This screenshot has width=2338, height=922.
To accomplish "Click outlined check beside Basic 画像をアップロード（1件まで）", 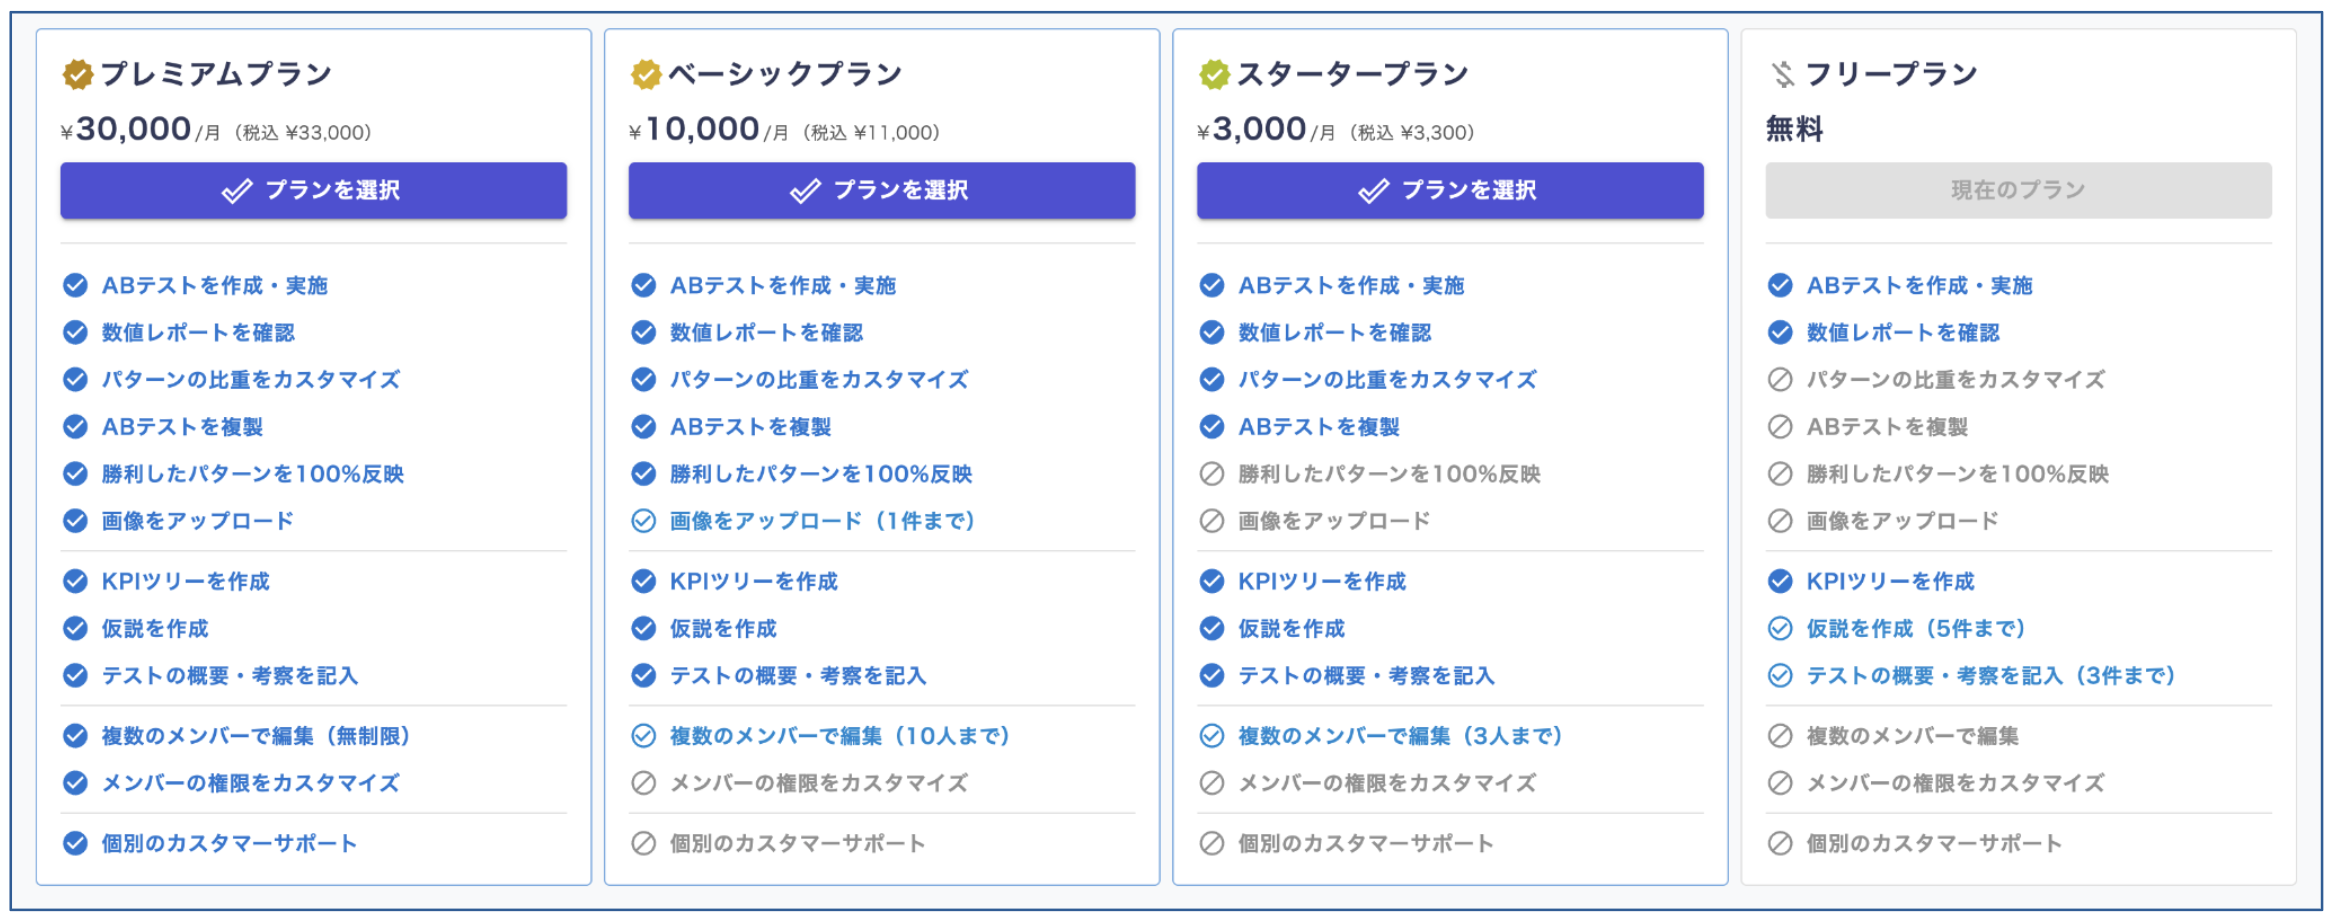I will click(x=644, y=521).
